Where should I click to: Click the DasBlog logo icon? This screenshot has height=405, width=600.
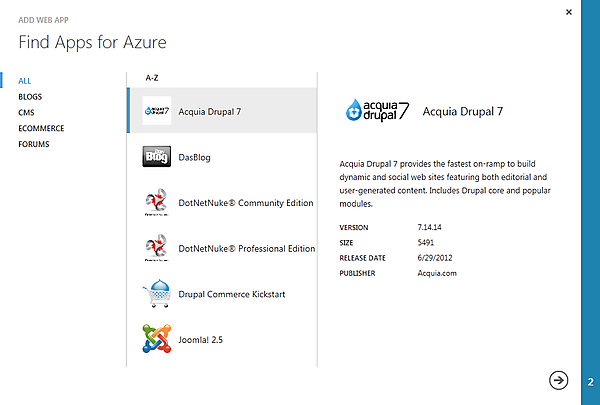(156, 157)
